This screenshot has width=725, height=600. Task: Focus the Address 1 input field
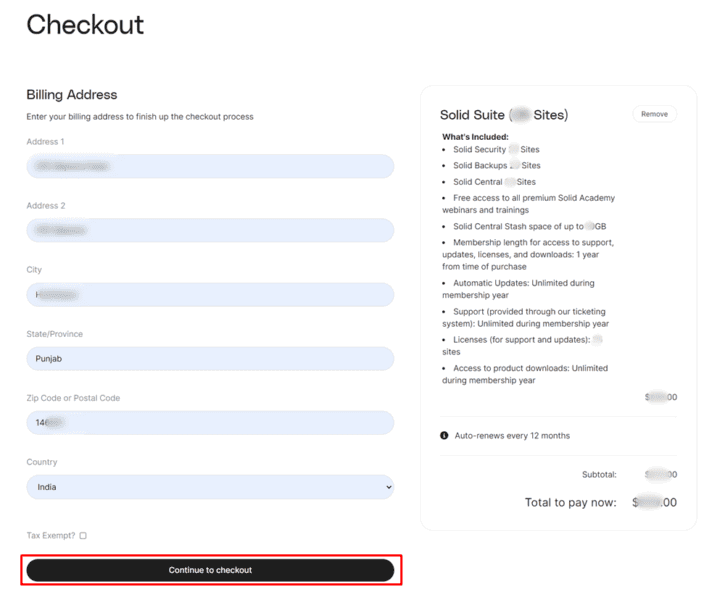point(210,166)
